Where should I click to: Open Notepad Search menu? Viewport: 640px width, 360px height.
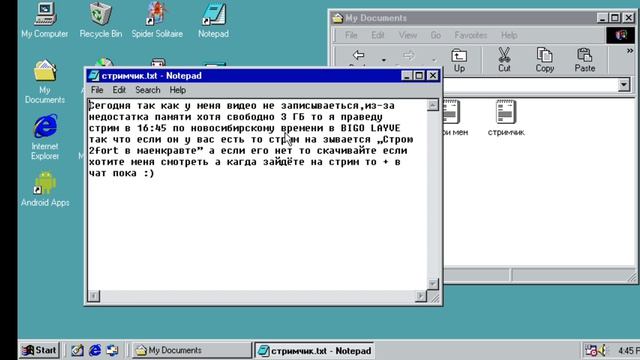[x=147, y=90]
